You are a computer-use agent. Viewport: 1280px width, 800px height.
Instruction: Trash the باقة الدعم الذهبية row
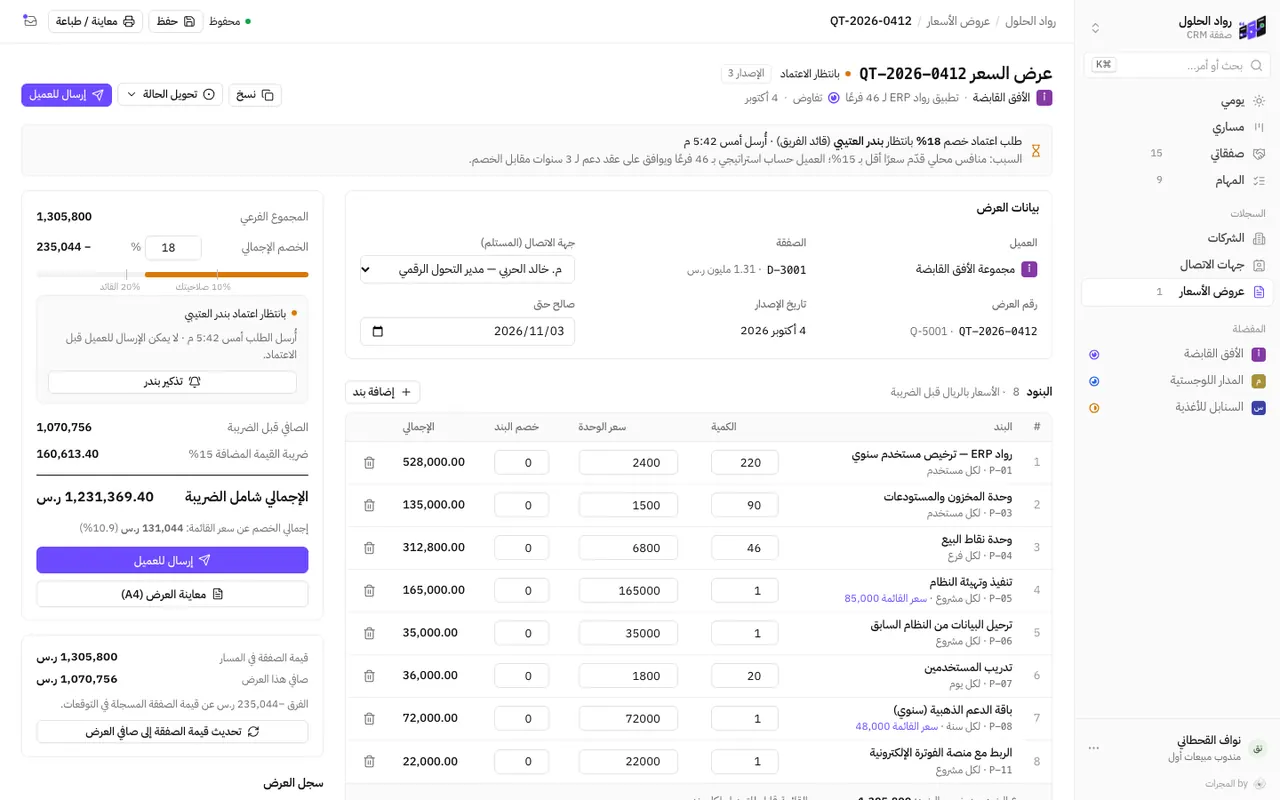pyautogui.click(x=369, y=718)
